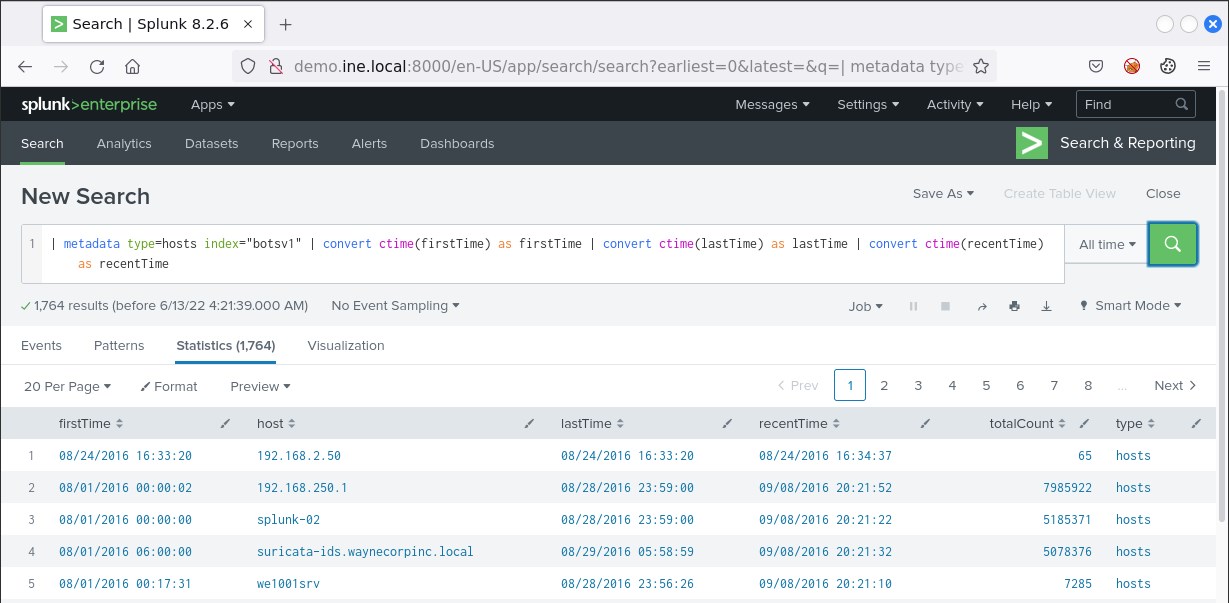Switch to the Visualization tab

click(346, 345)
